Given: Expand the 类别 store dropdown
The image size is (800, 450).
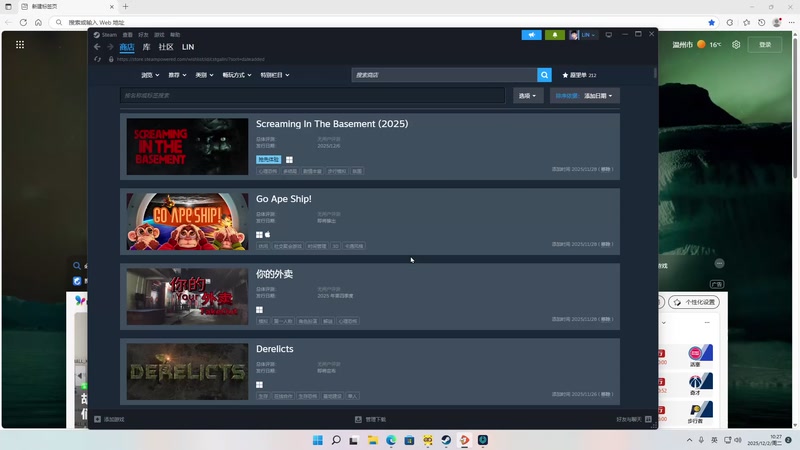Looking at the screenshot, I should [204, 75].
